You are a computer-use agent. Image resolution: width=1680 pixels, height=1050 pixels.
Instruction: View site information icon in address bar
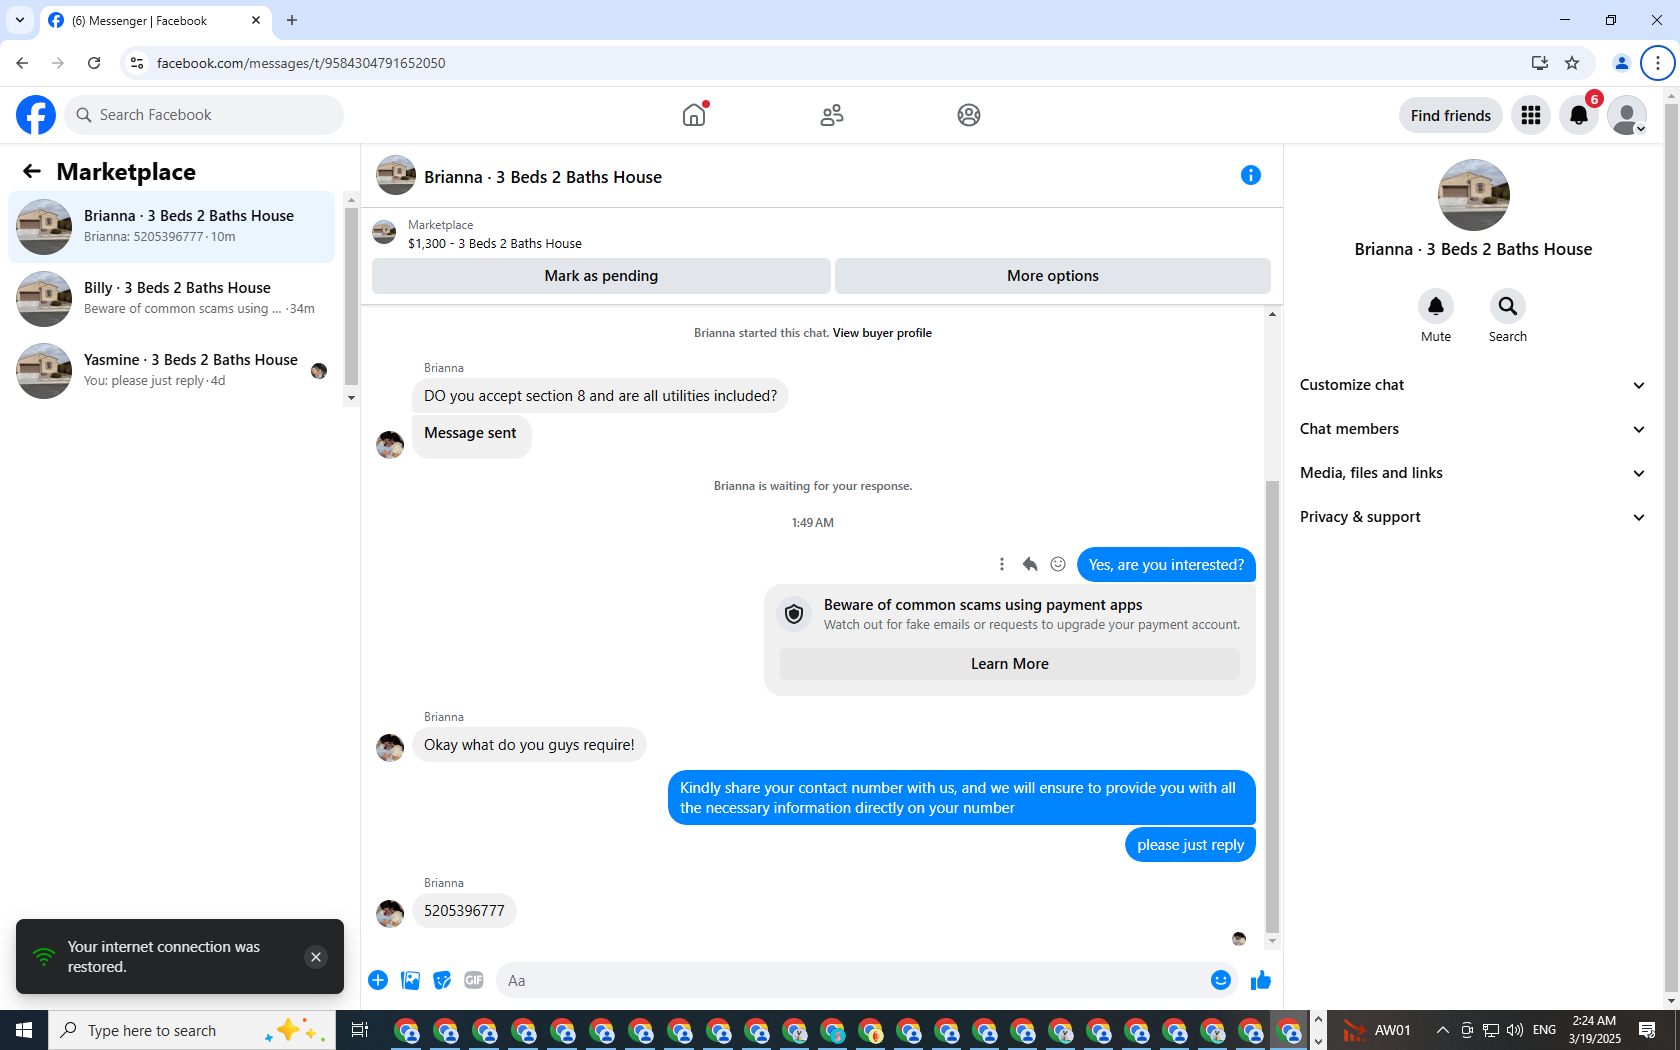137,63
